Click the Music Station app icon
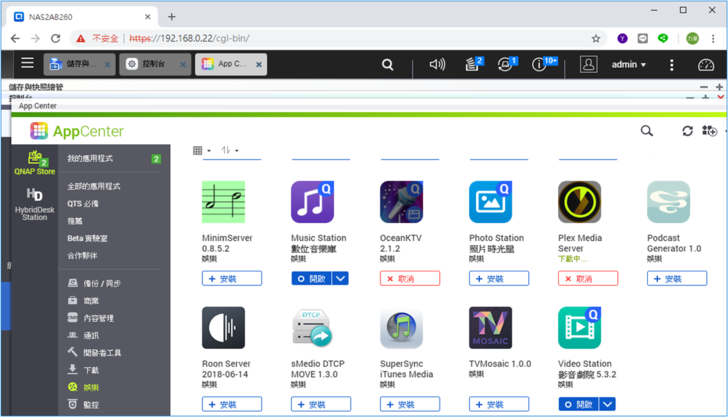Viewport: 728px width, 417px height. pos(312,202)
